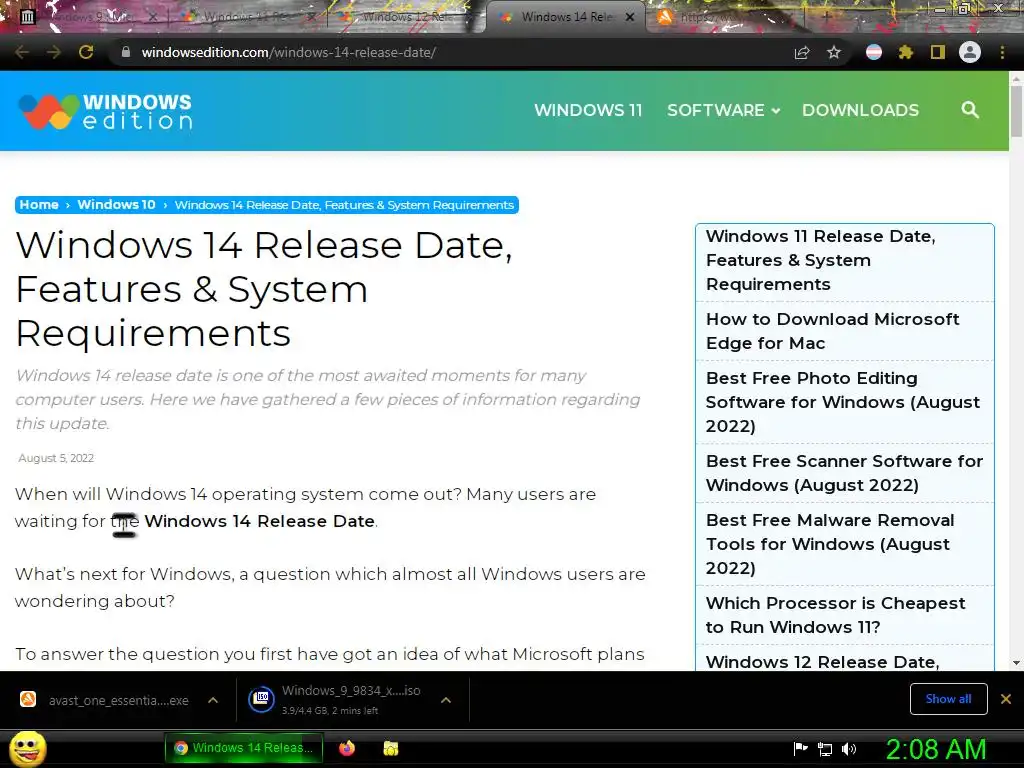The width and height of the screenshot is (1024, 768).
Task: Open the Extensions puzzle piece menu
Action: (906, 52)
